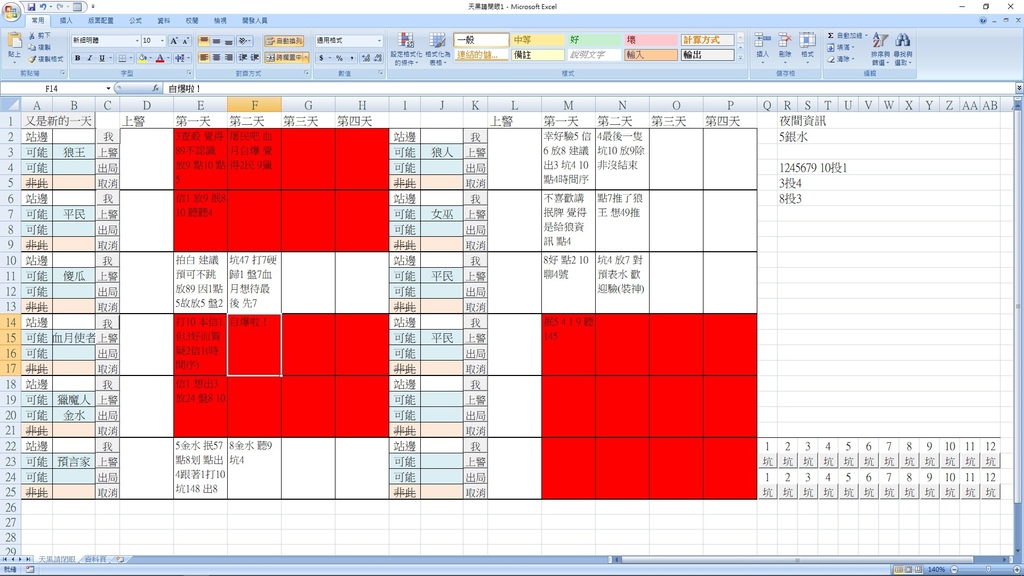Select column F header
1024x576 pixels.
(254, 104)
